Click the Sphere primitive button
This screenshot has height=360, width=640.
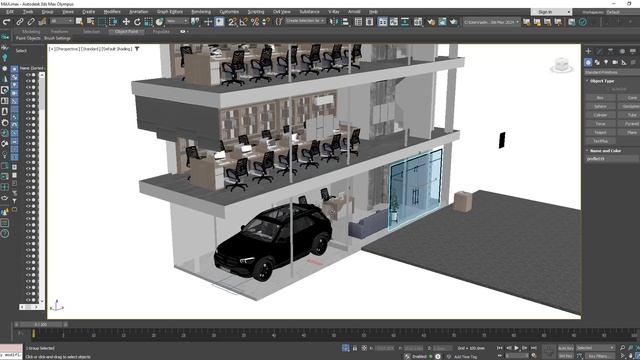click(600, 106)
